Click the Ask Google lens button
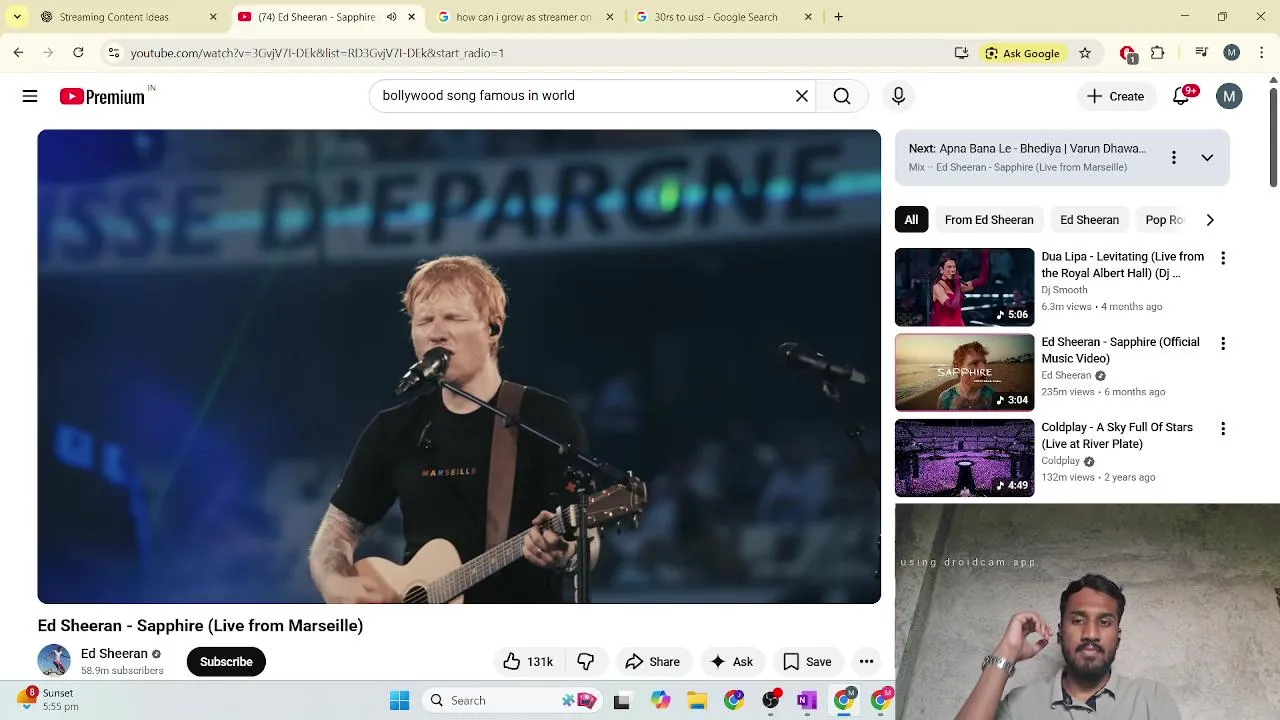Image resolution: width=1280 pixels, height=720 pixels. (1022, 53)
